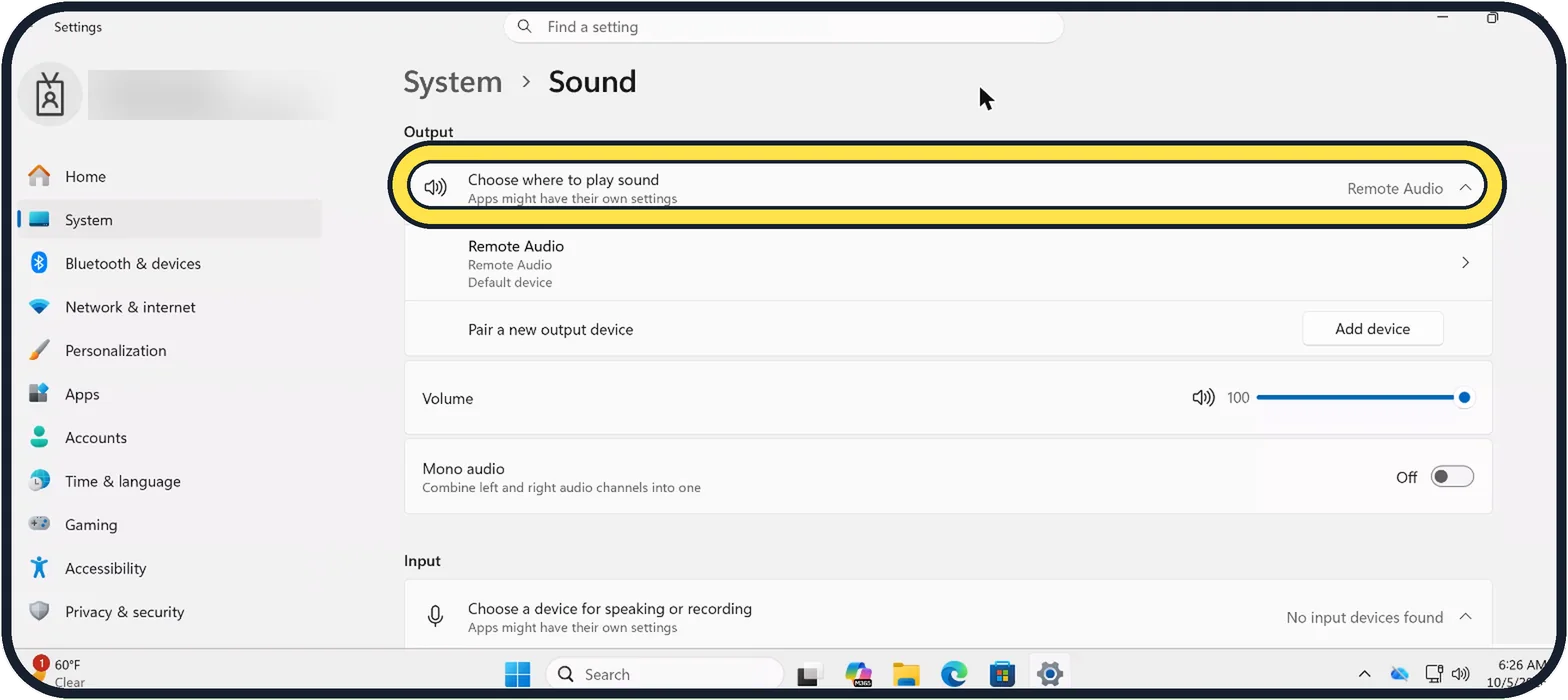
Task: Open Home in the settings sidebar
Action: [x=170, y=176]
